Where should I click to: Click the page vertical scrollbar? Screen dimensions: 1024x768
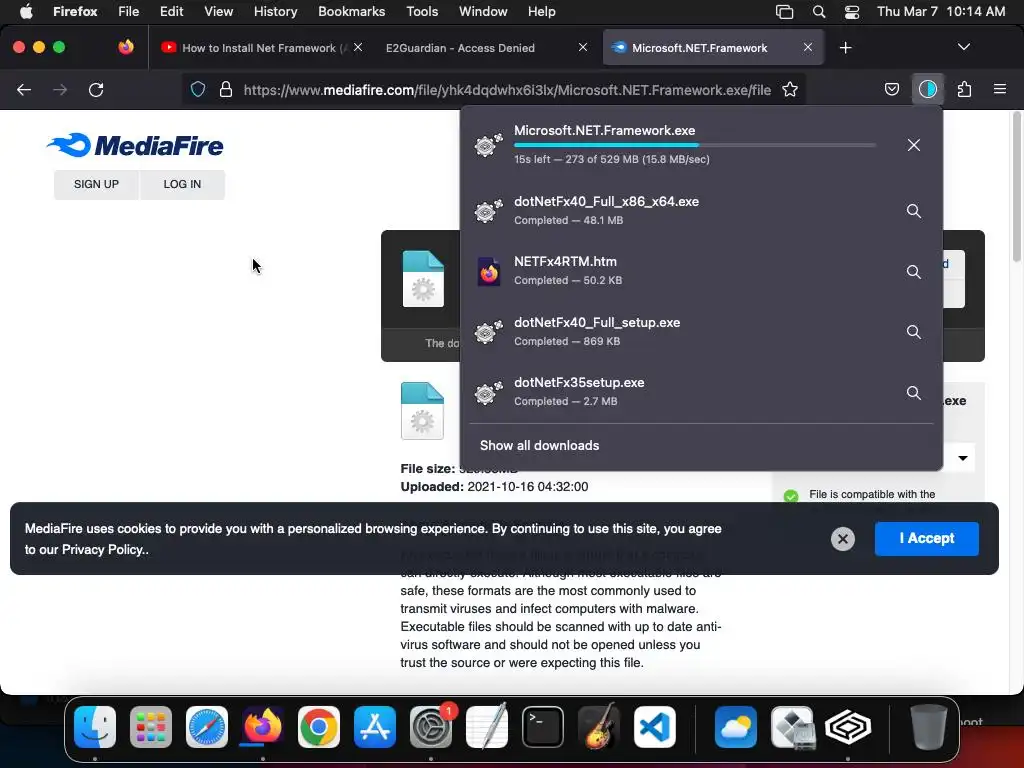(1016, 187)
